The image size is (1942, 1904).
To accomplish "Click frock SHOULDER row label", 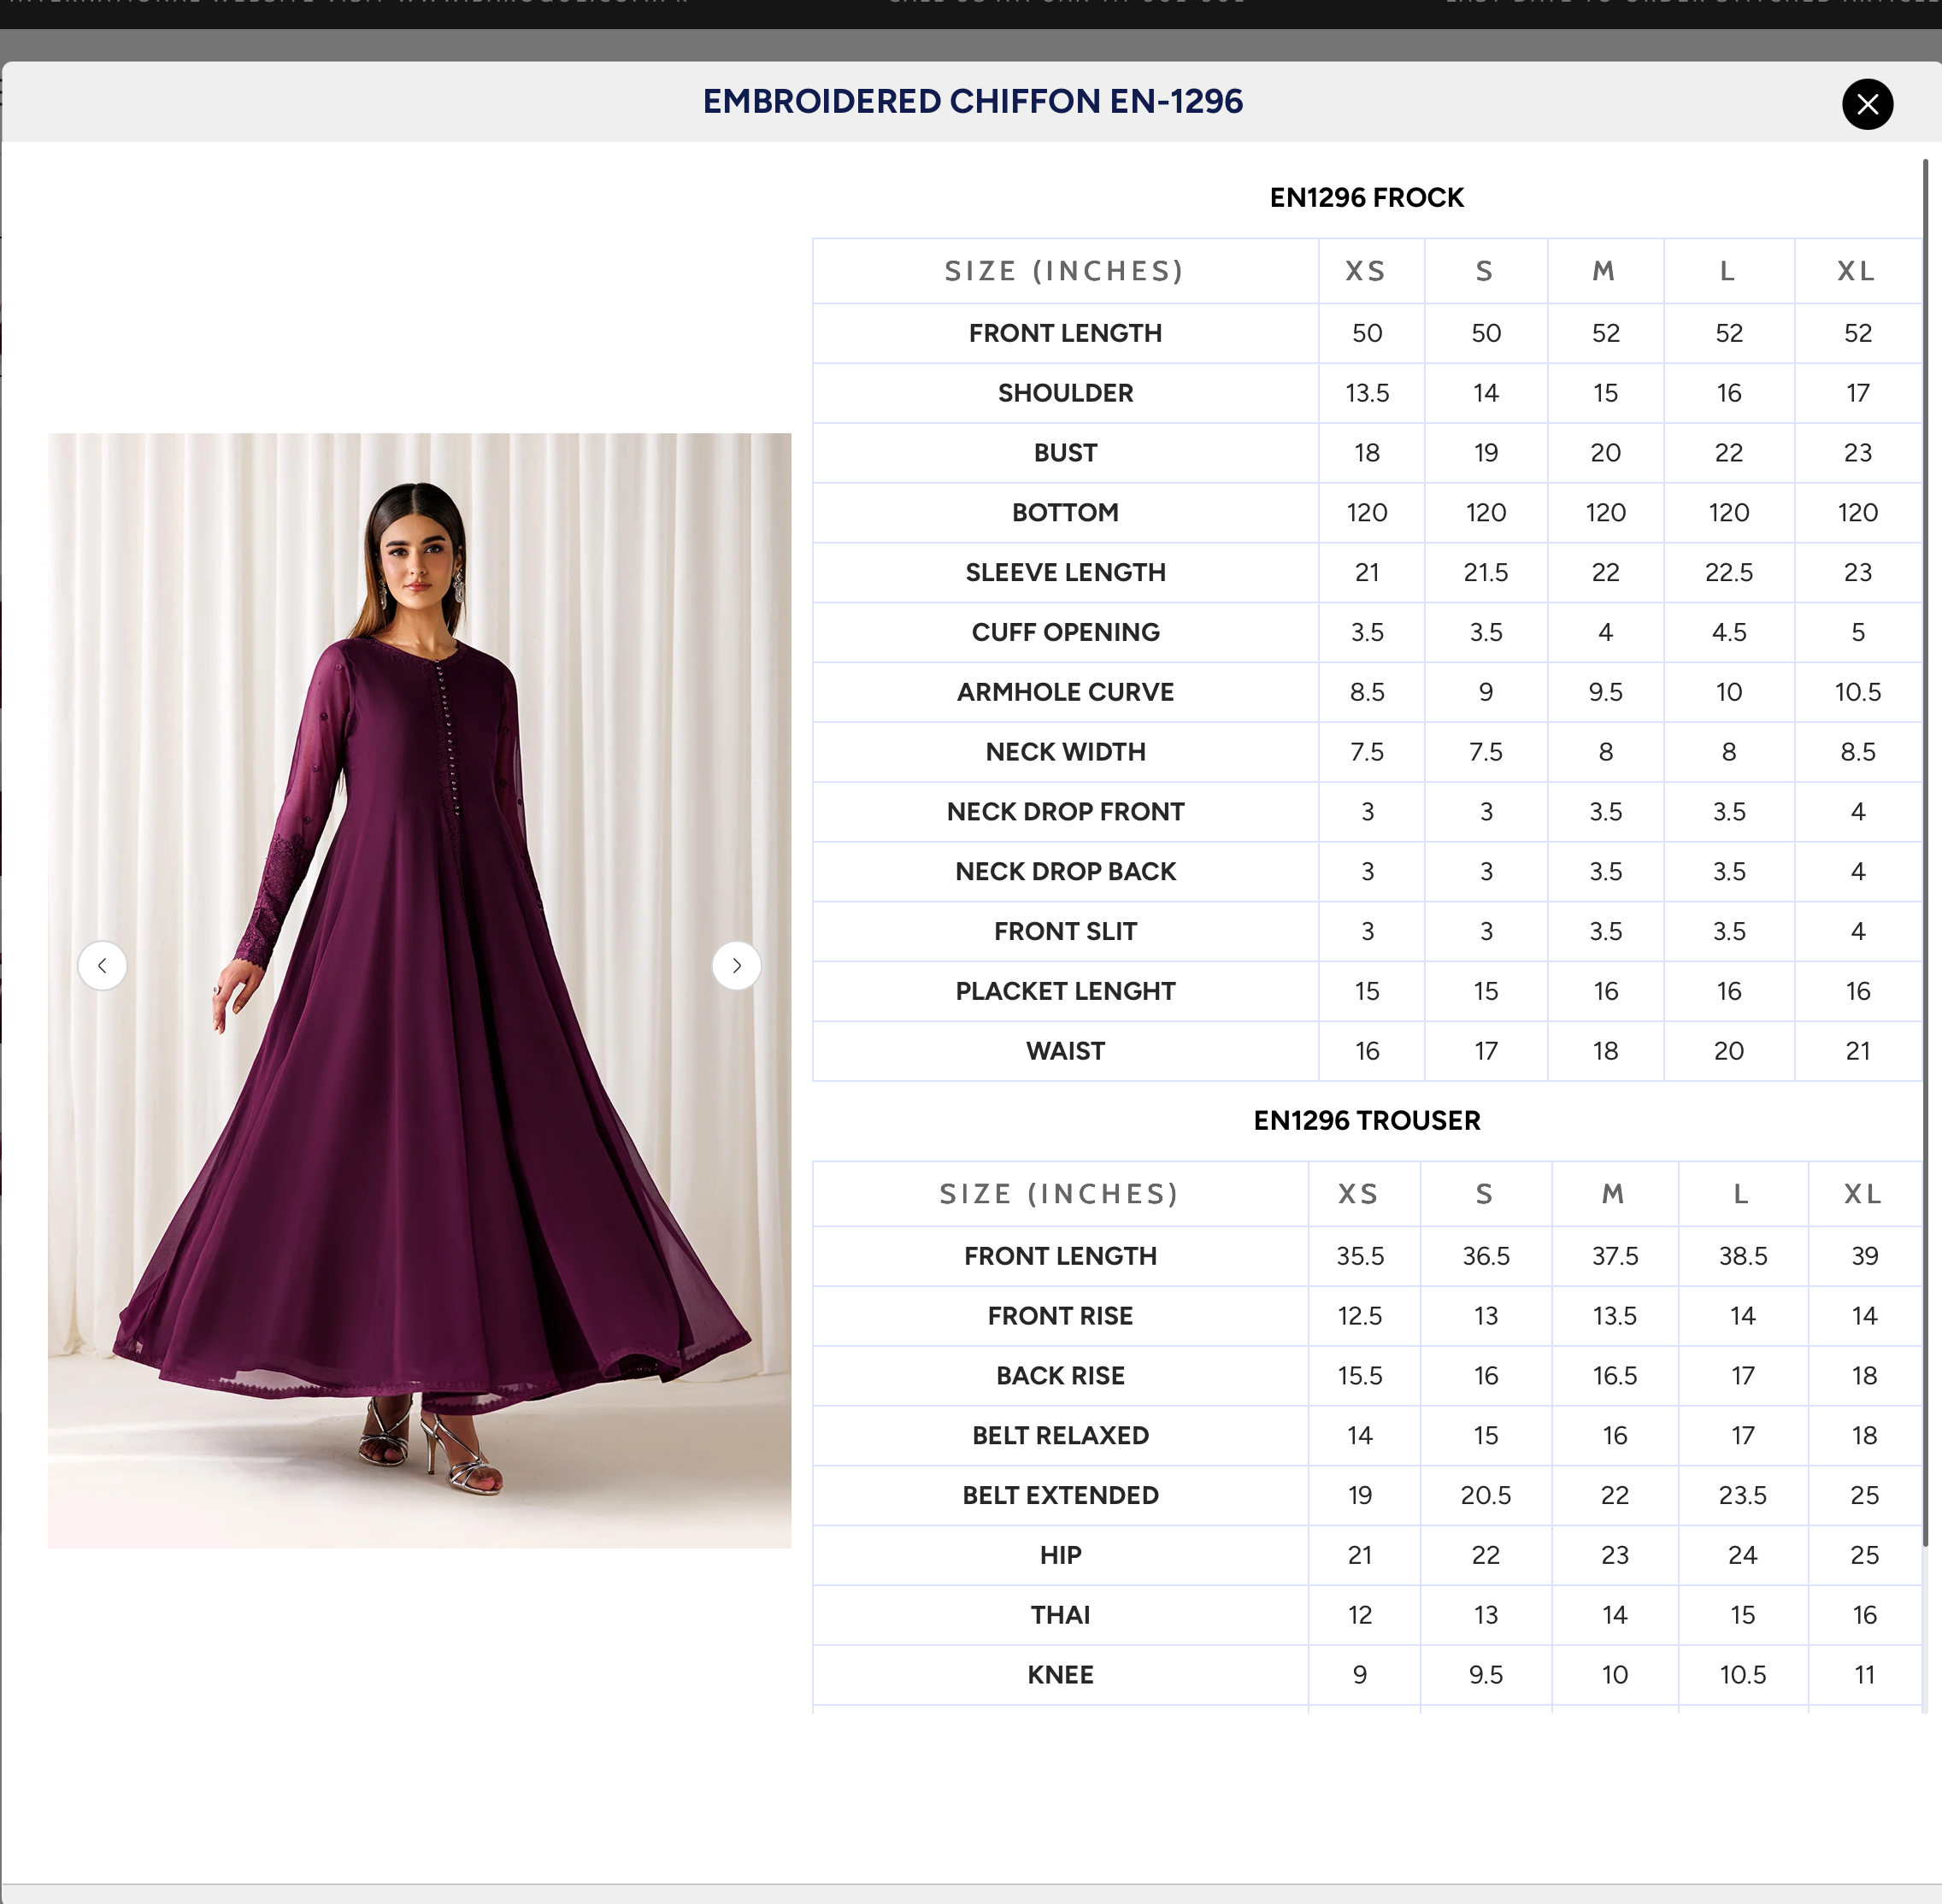I will [1065, 393].
